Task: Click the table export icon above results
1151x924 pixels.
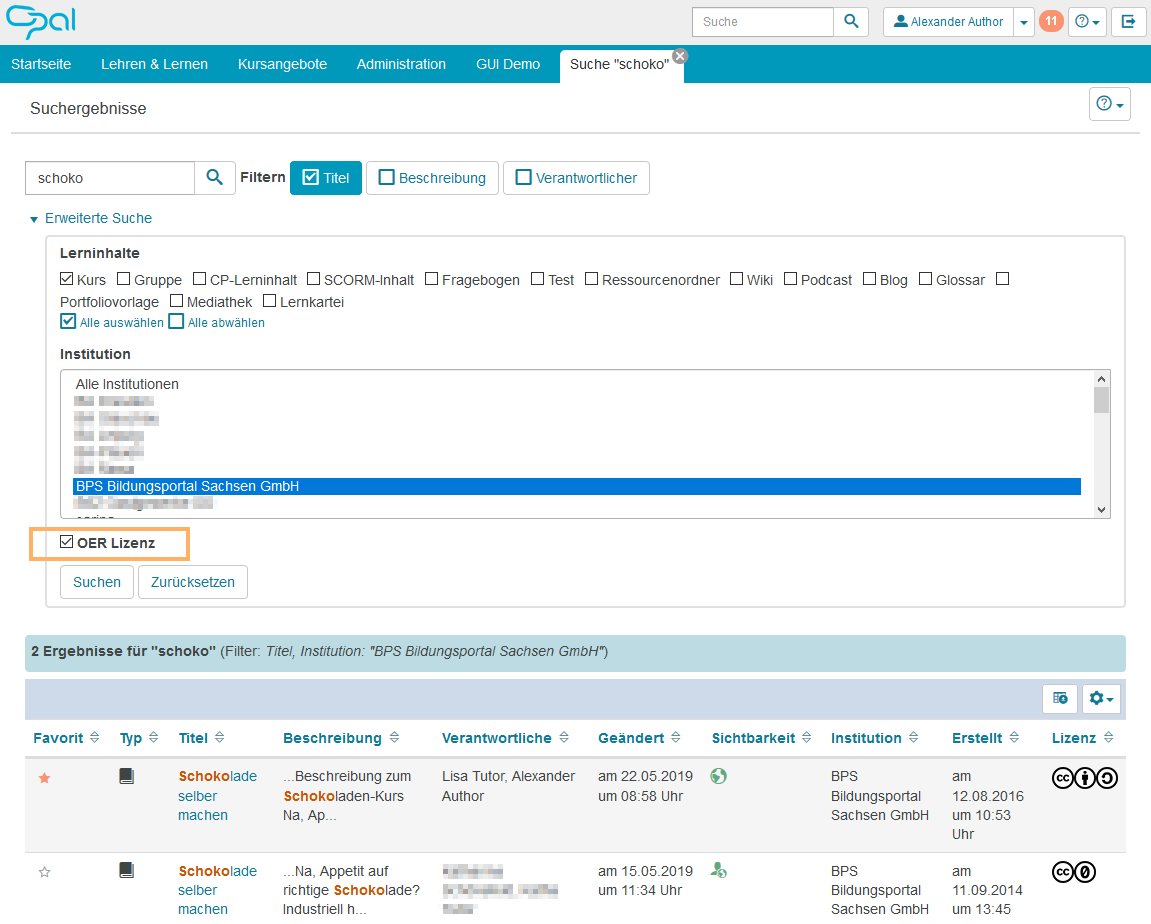Action: (1060, 698)
